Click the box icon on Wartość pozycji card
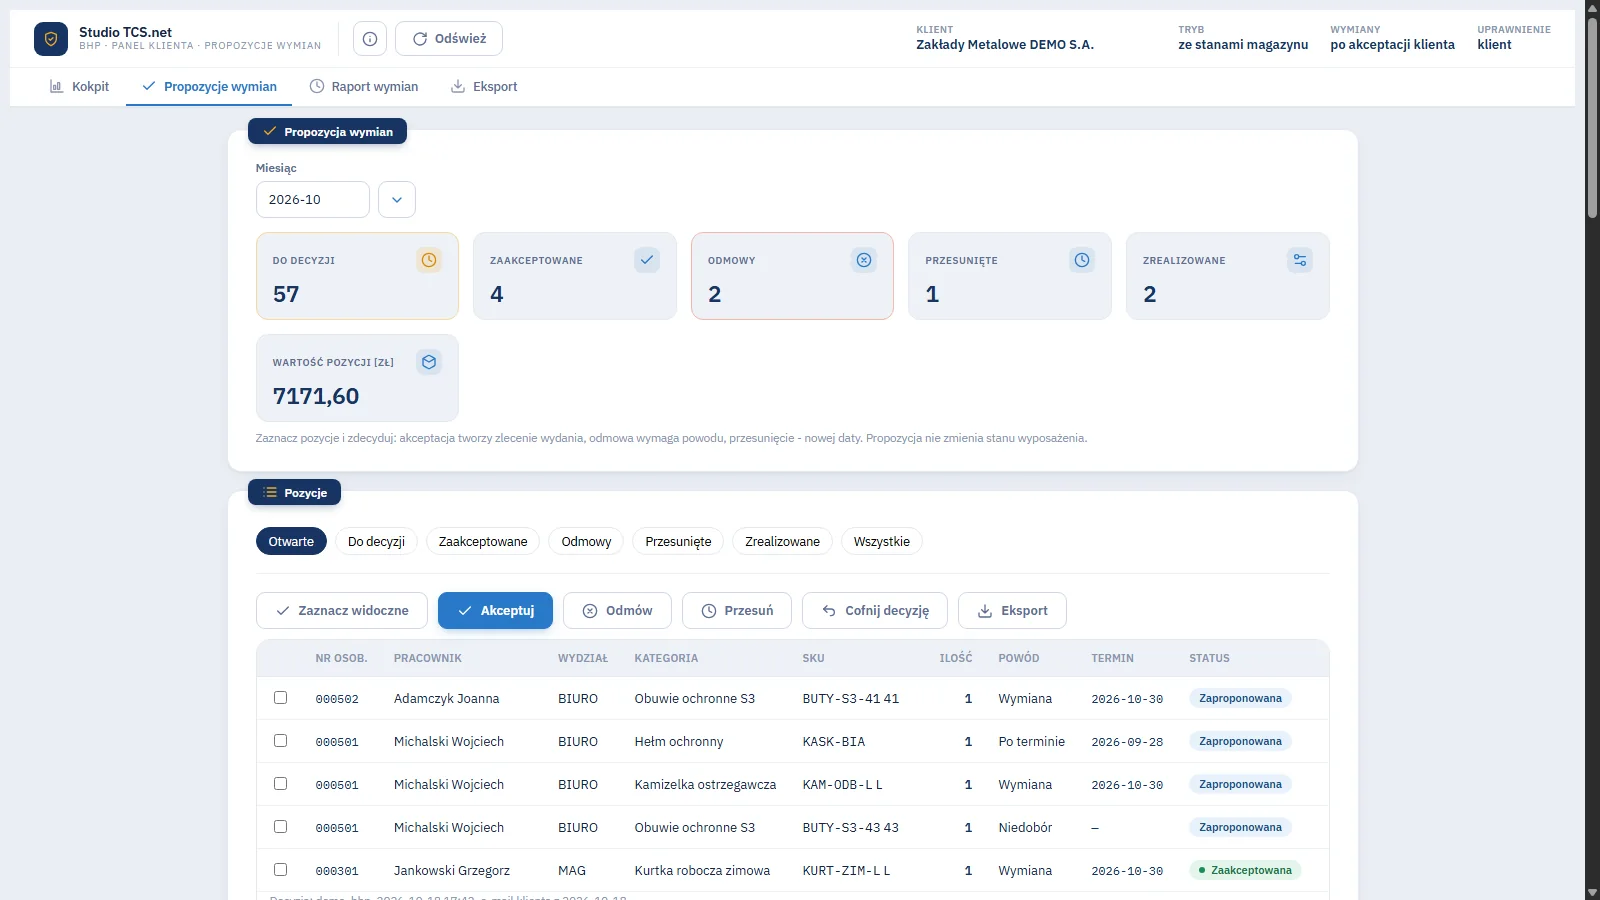The image size is (1600, 900). click(x=429, y=362)
